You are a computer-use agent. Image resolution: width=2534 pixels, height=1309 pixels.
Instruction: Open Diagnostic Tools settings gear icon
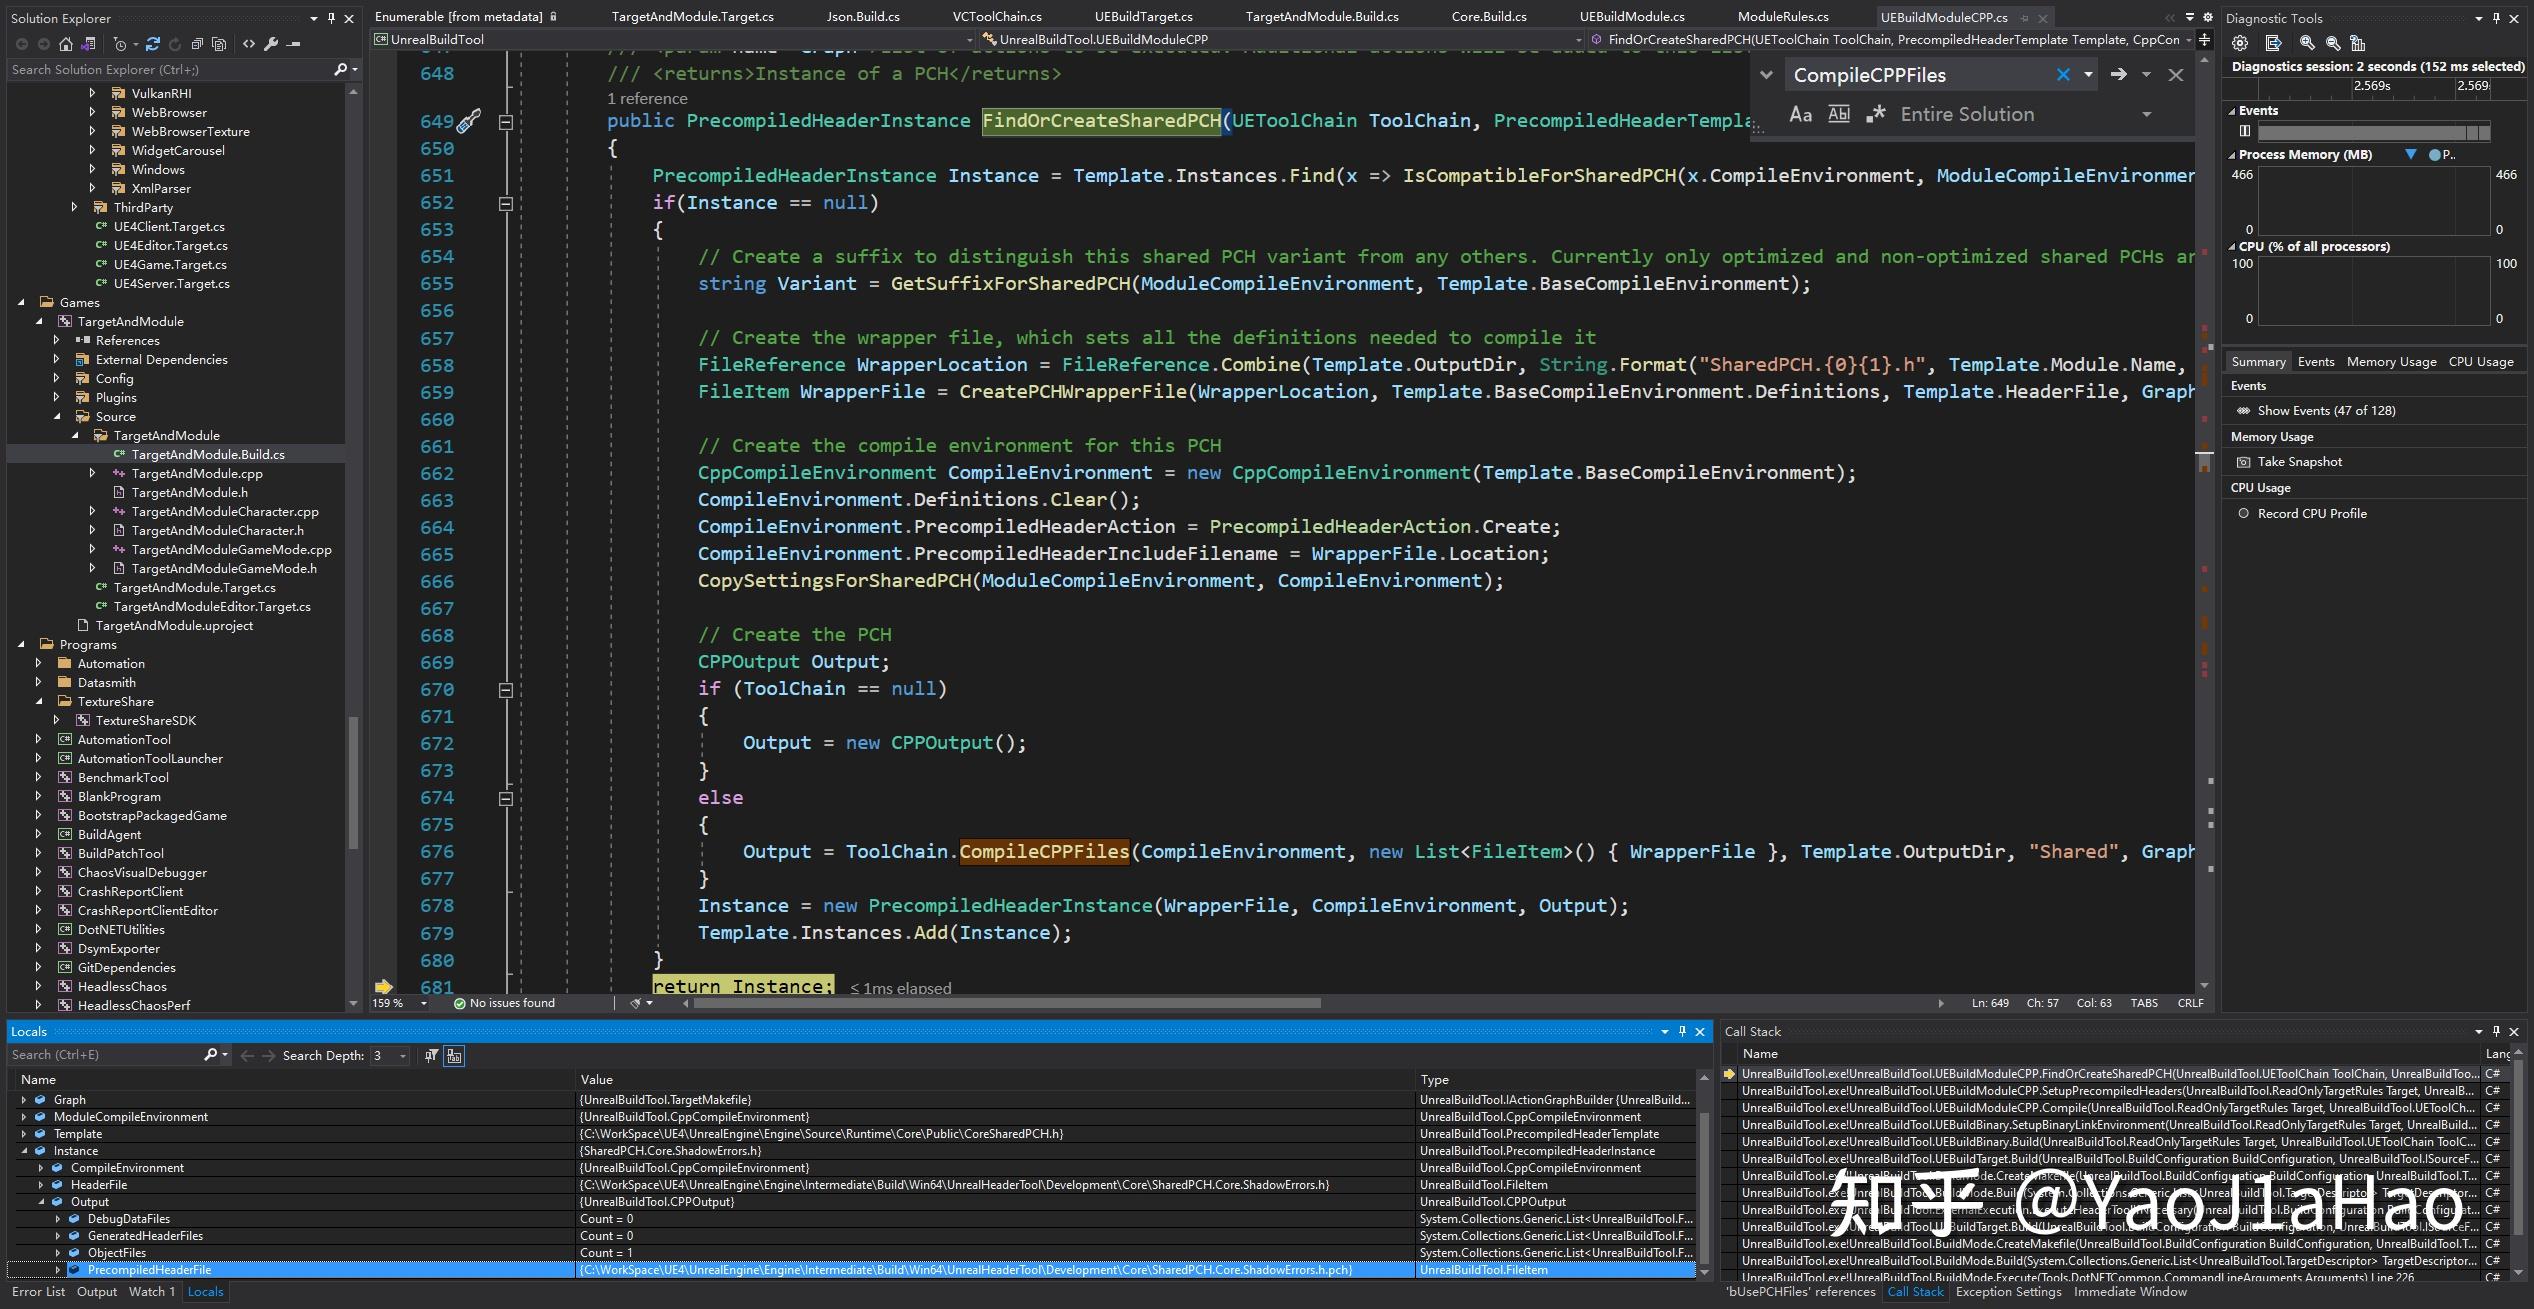pyautogui.click(x=2240, y=43)
